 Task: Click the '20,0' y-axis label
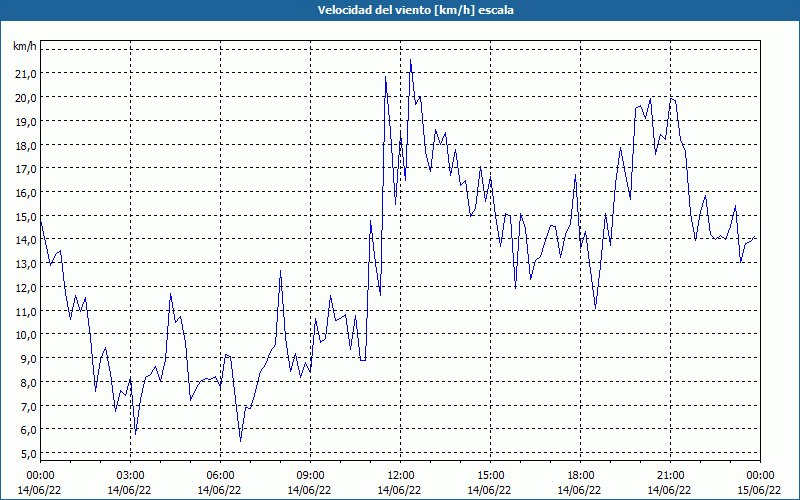click(26, 97)
